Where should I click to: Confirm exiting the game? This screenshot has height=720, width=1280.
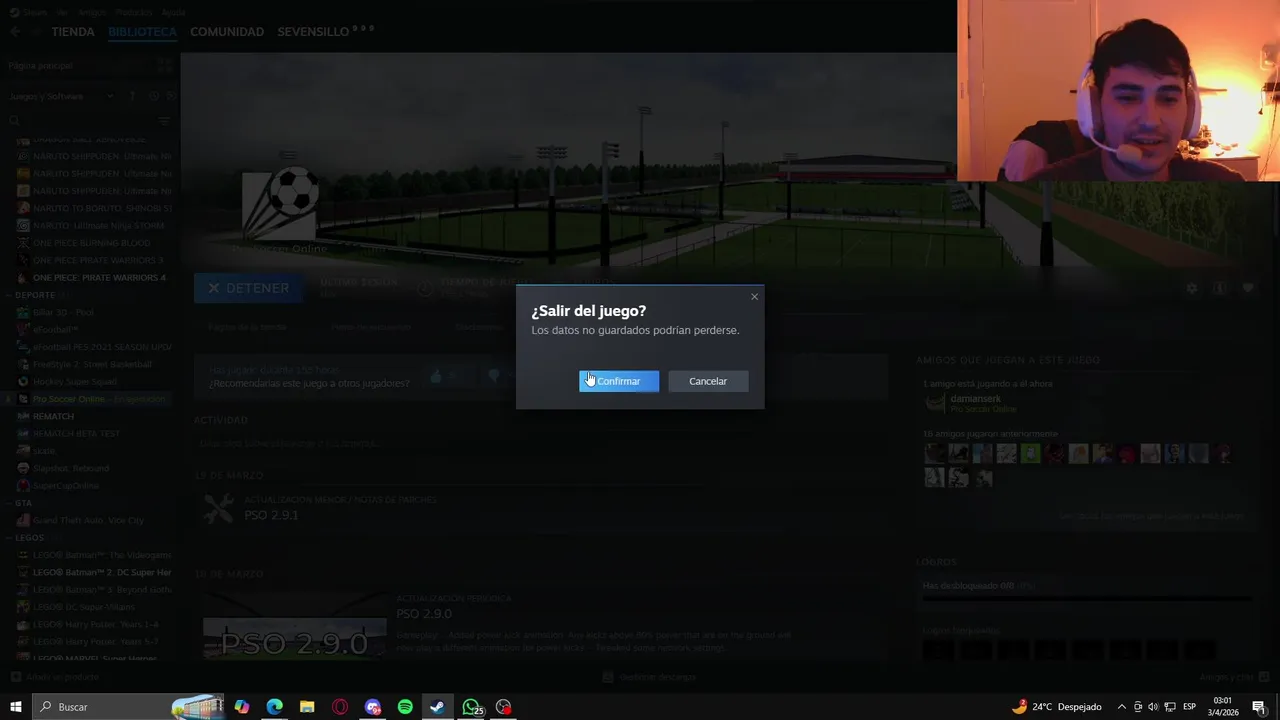click(x=619, y=381)
